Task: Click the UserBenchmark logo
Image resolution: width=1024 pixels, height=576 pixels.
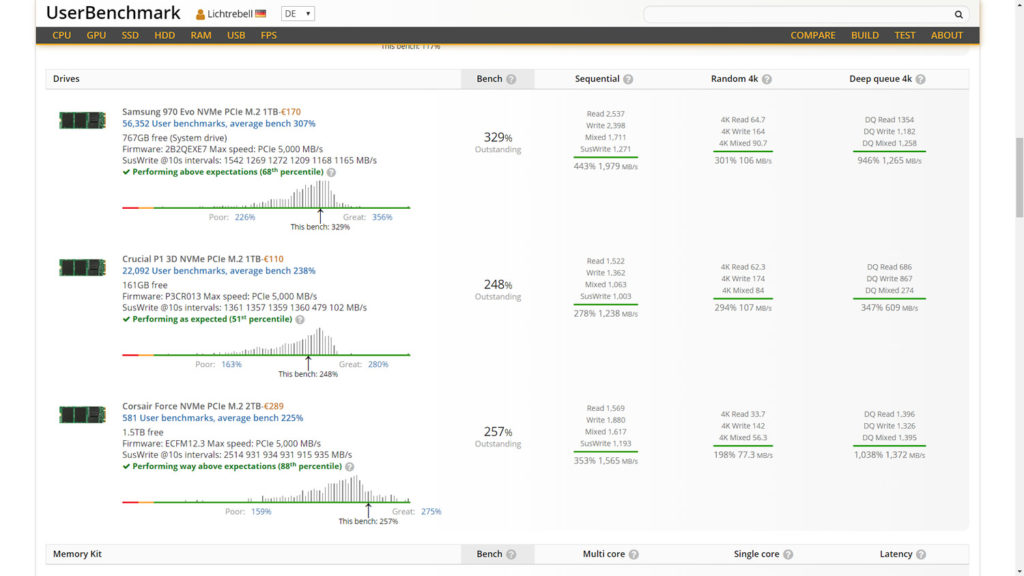Action: [x=113, y=13]
